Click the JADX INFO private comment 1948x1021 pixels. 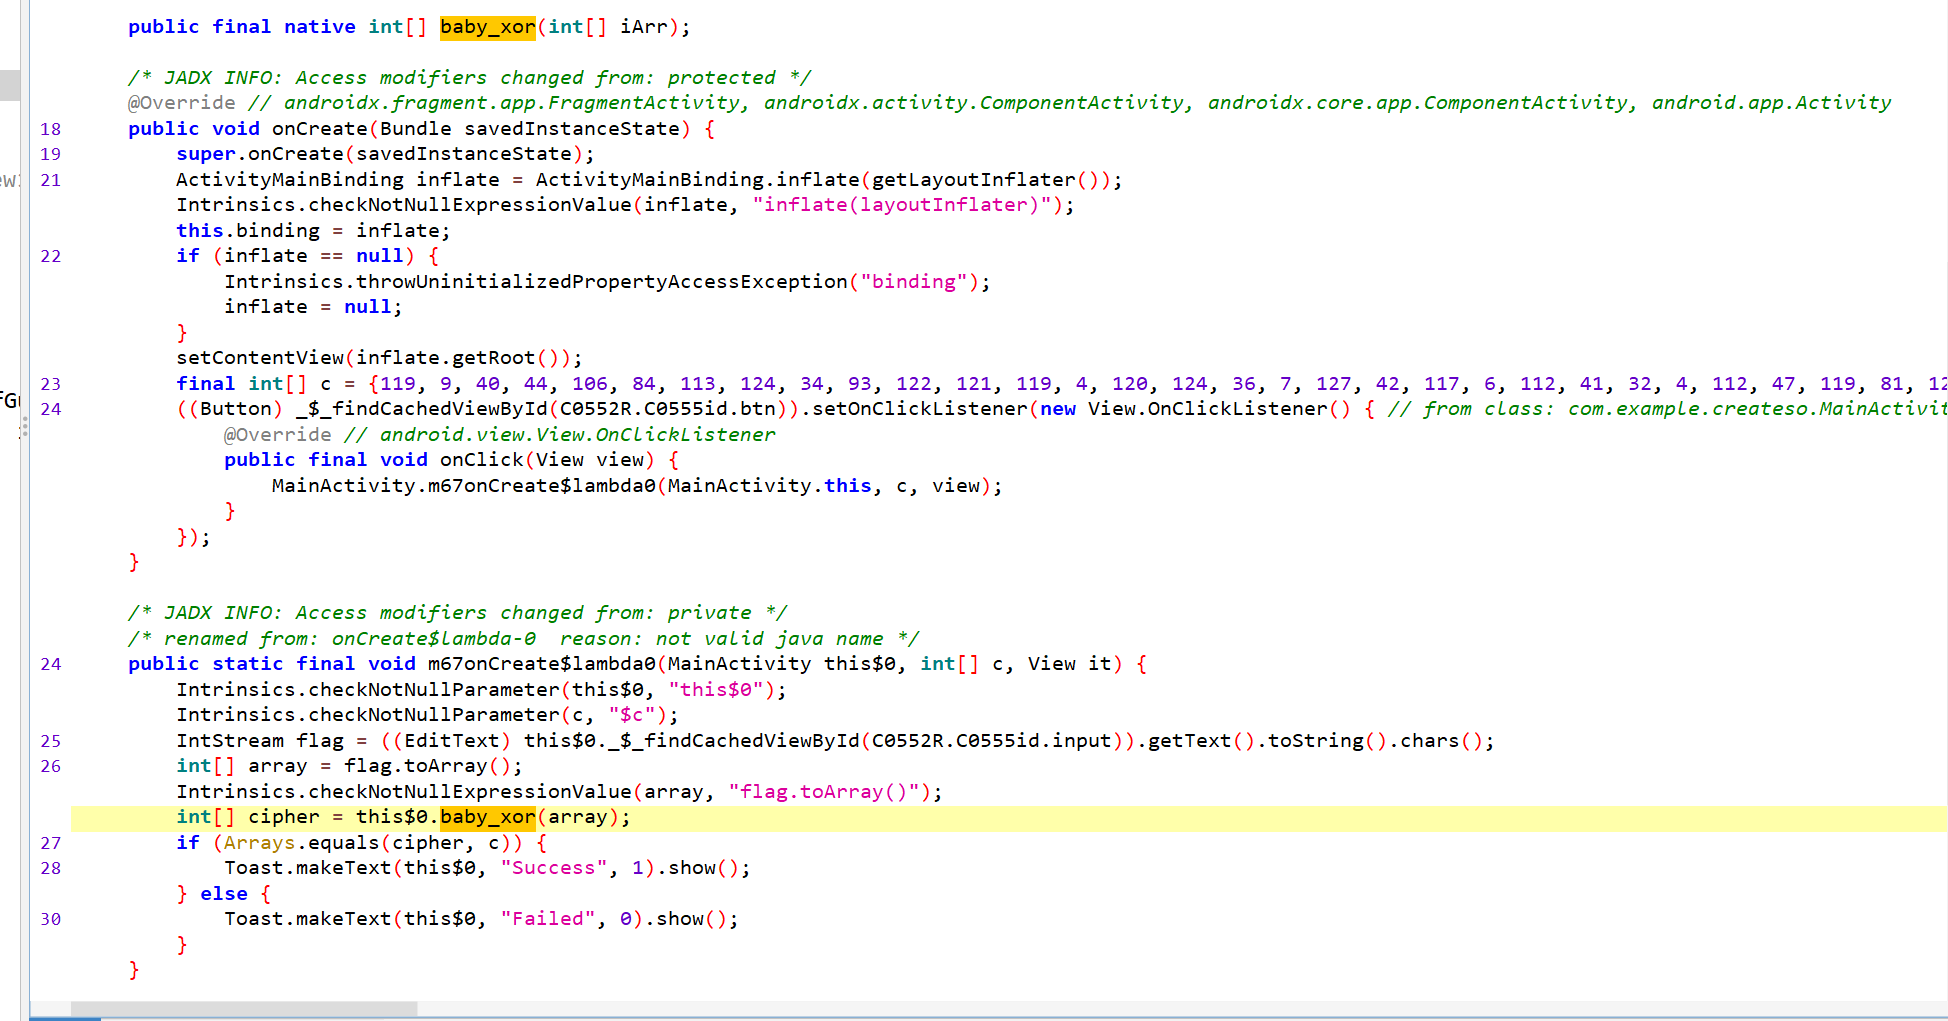[x=458, y=613]
